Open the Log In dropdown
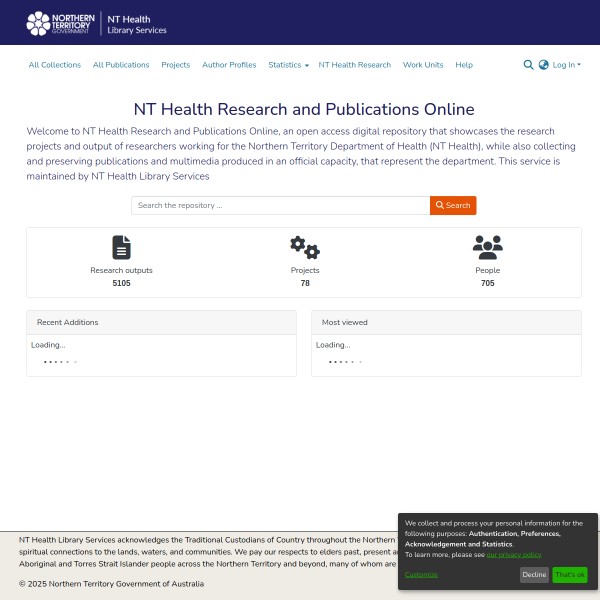600x600 pixels. click(566, 65)
